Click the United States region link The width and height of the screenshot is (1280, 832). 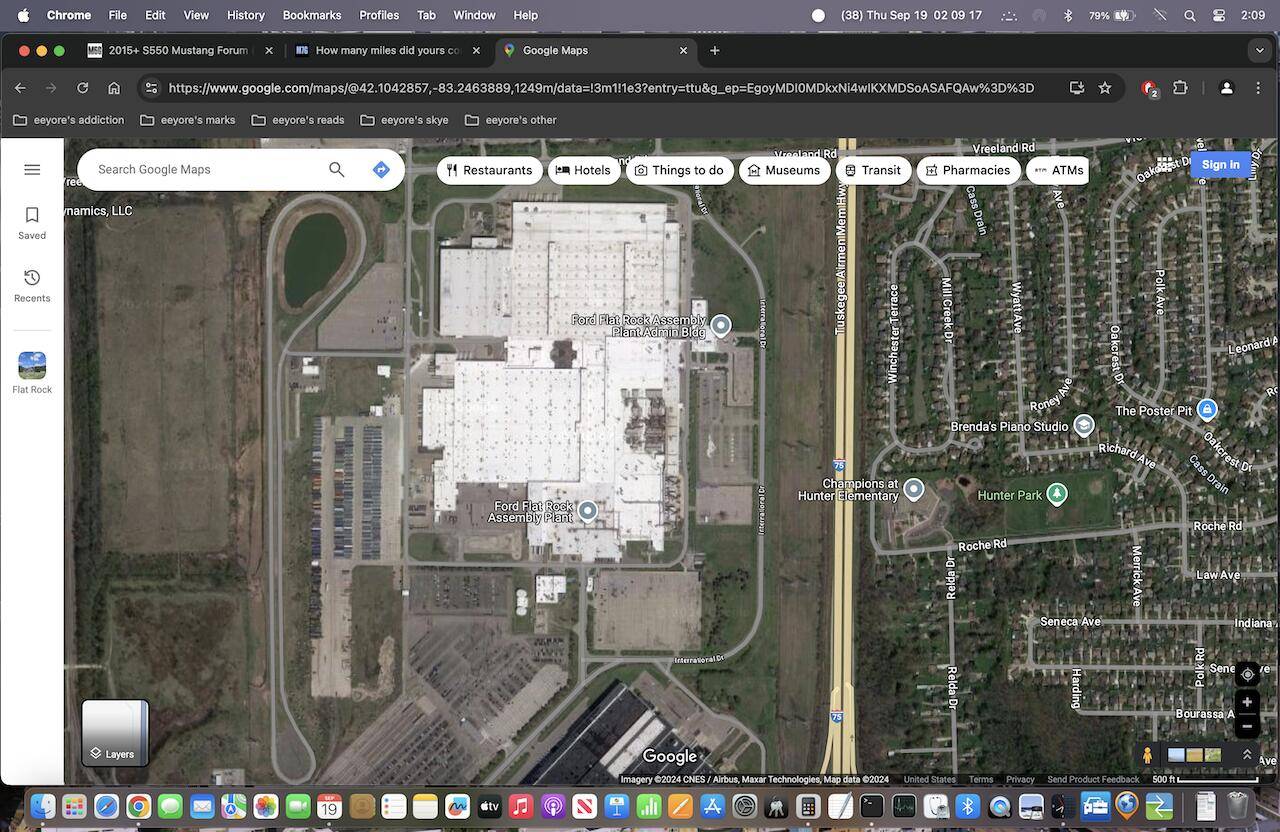[x=929, y=779]
